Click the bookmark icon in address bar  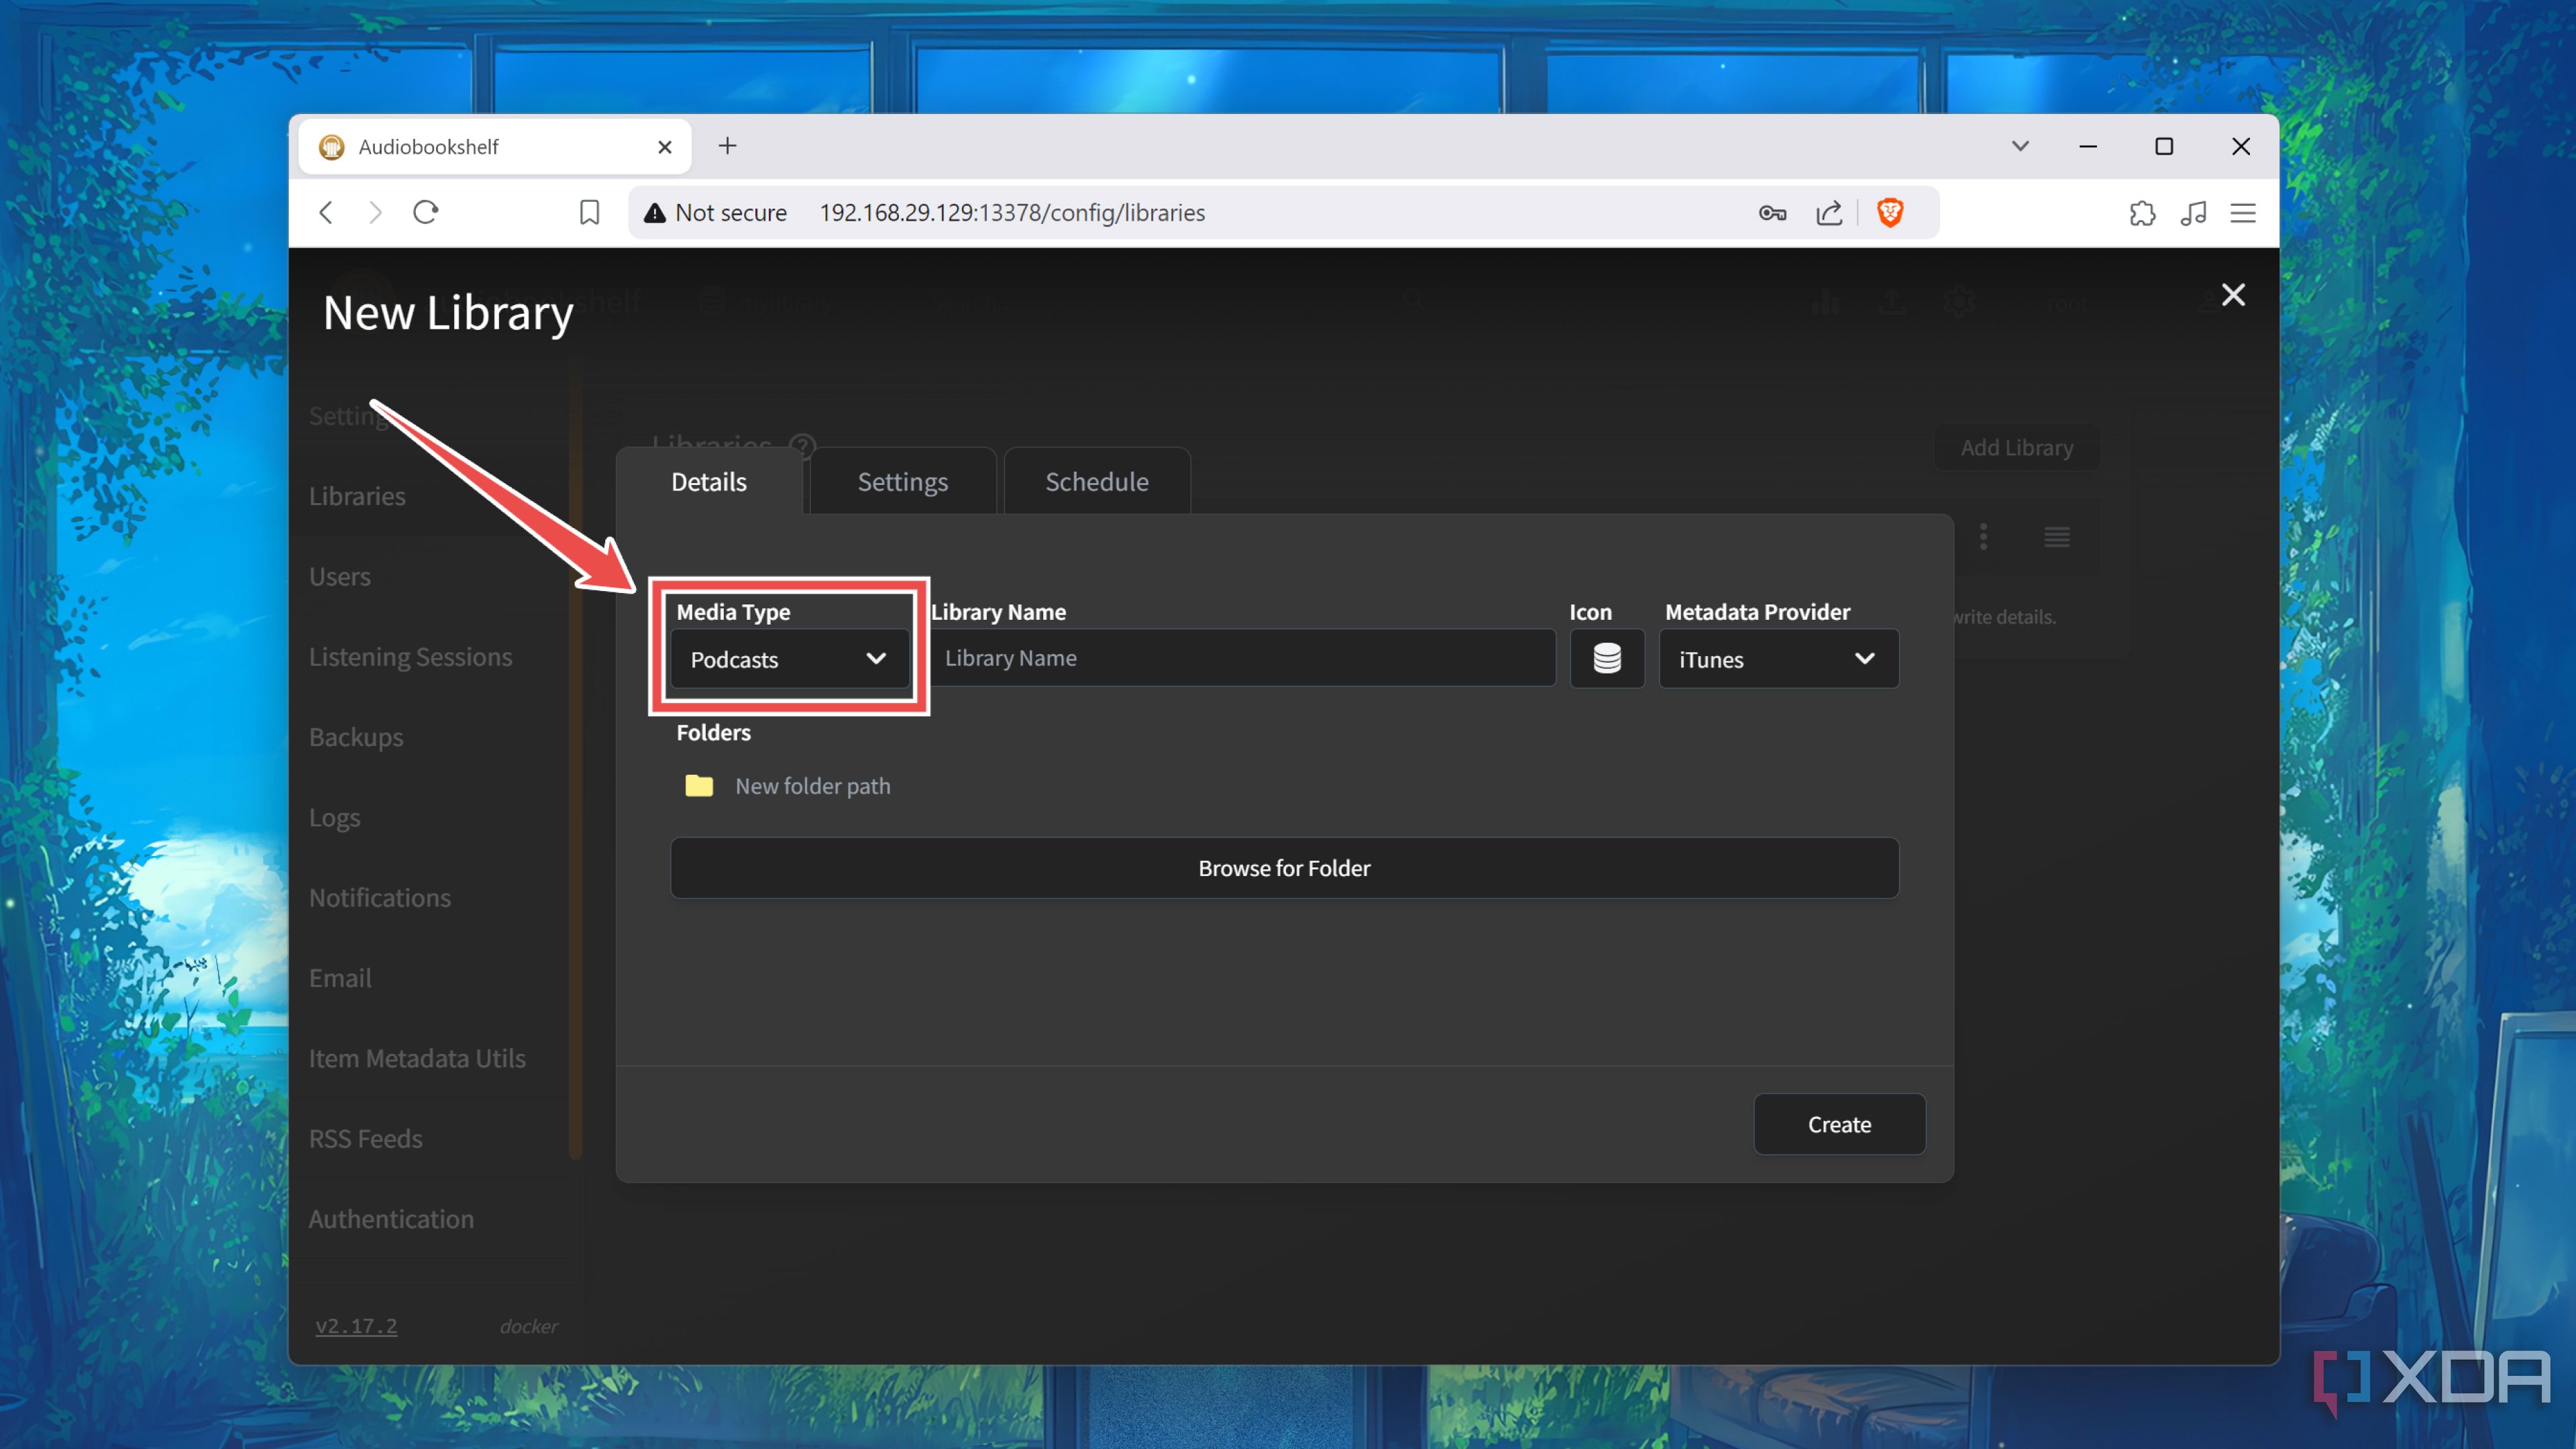(x=589, y=212)
